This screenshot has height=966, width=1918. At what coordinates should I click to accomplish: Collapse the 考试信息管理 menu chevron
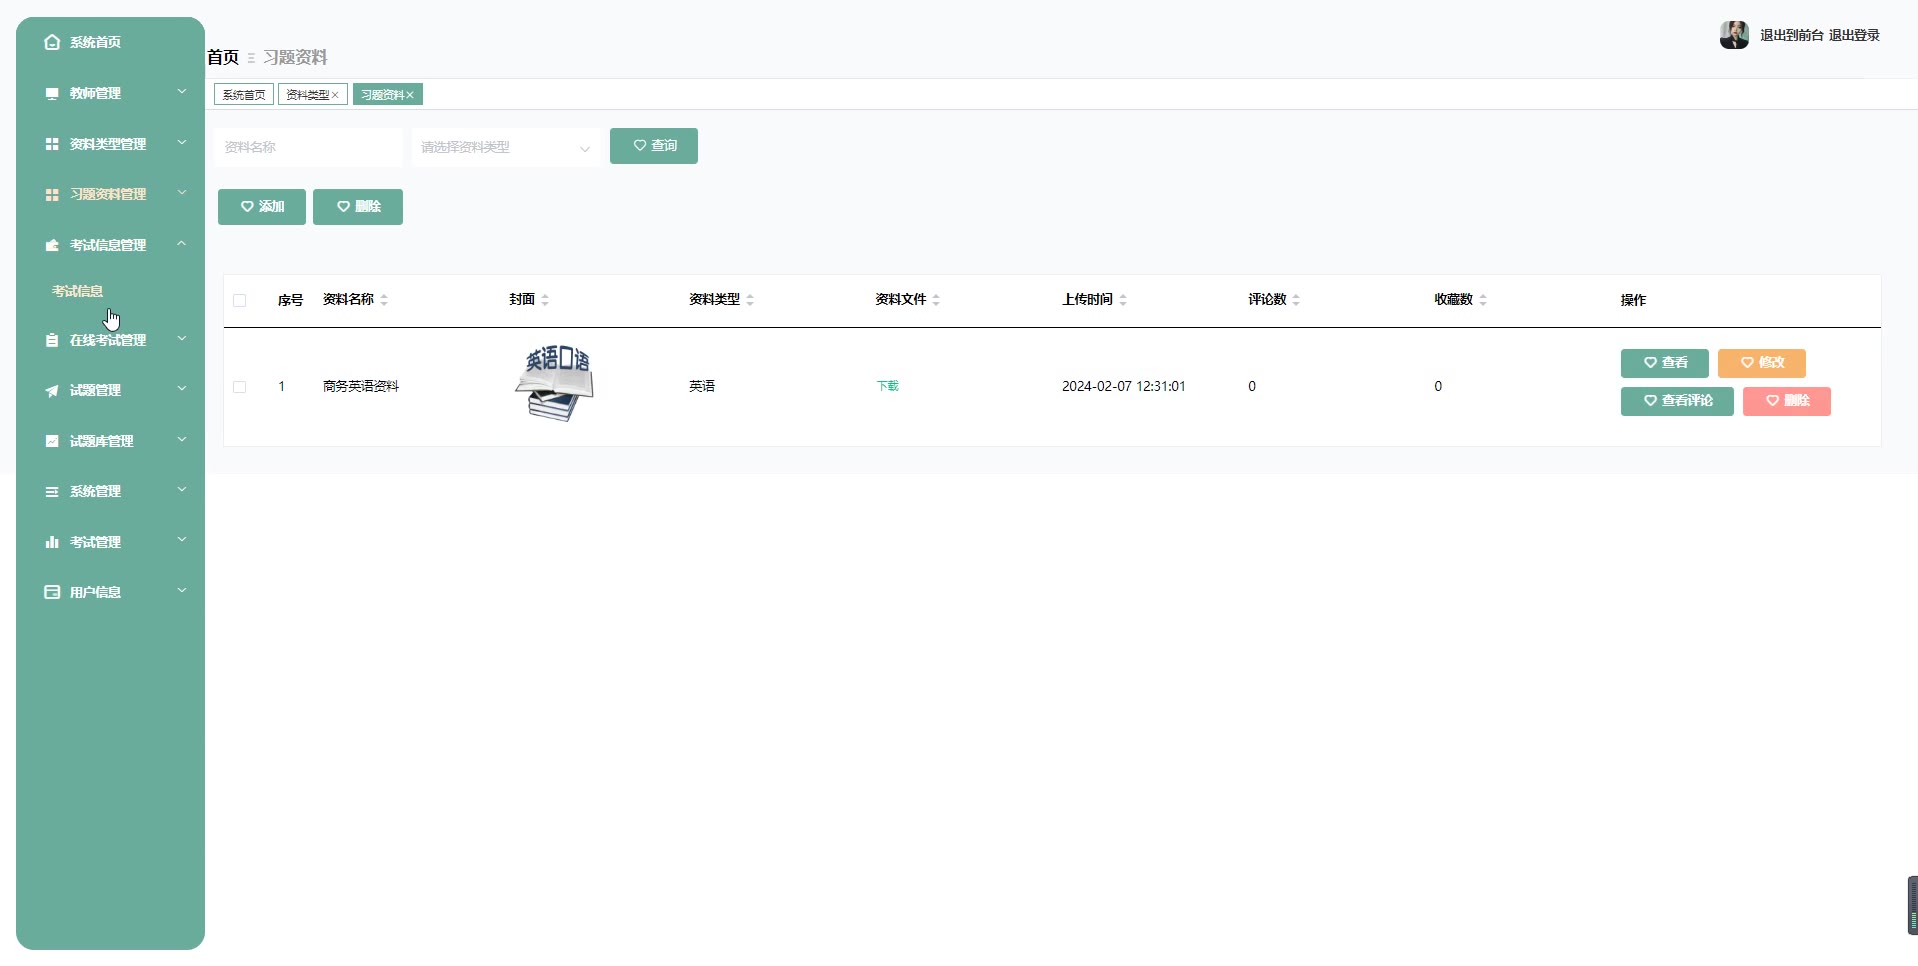(x=182, y=244)
